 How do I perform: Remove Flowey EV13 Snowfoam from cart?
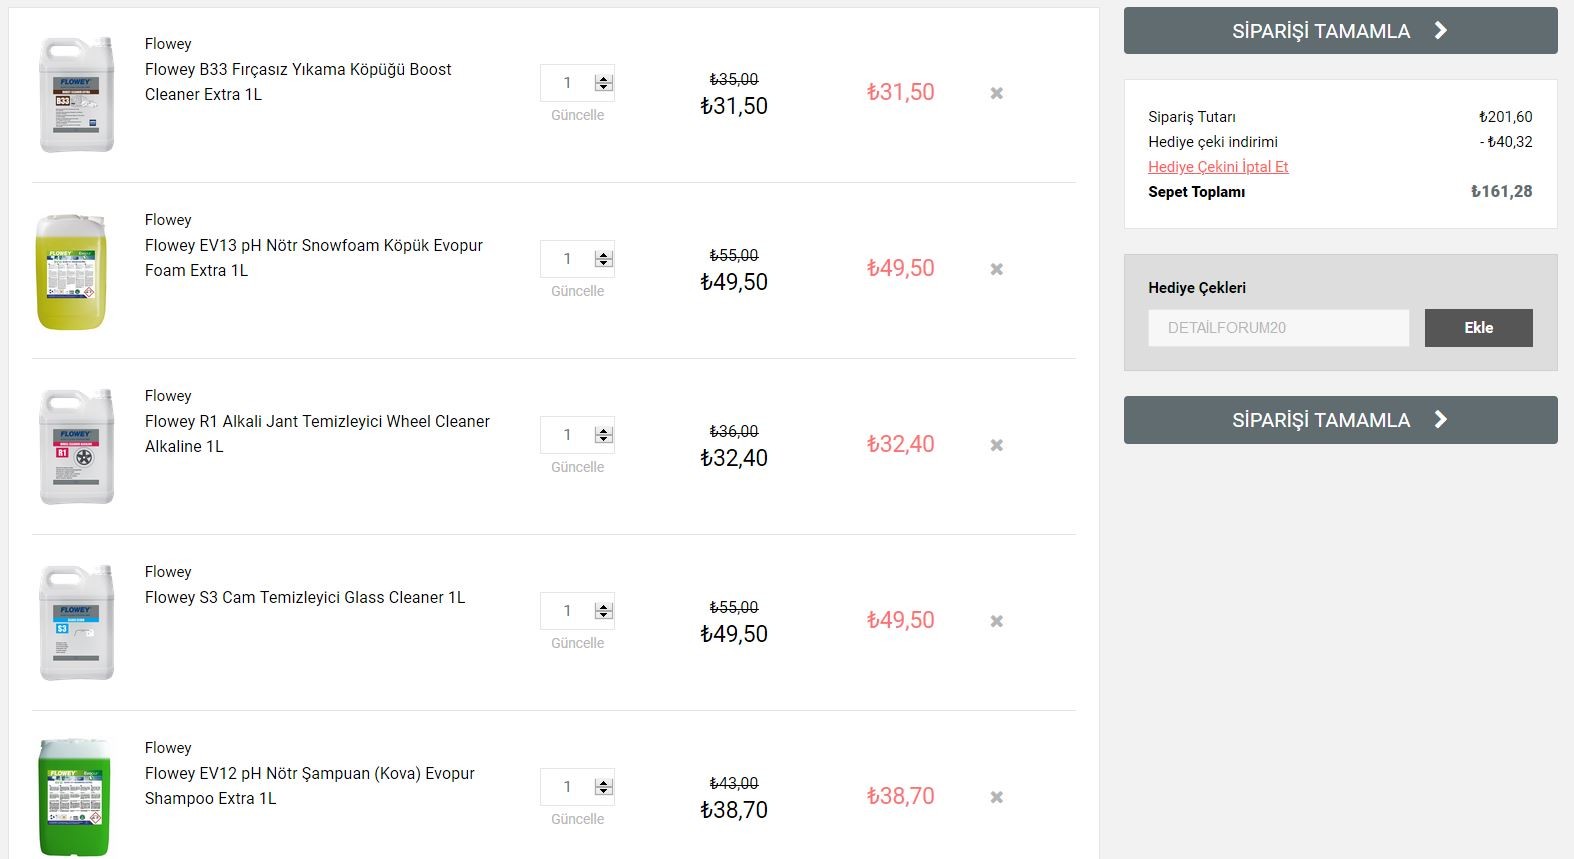point(996,269)
